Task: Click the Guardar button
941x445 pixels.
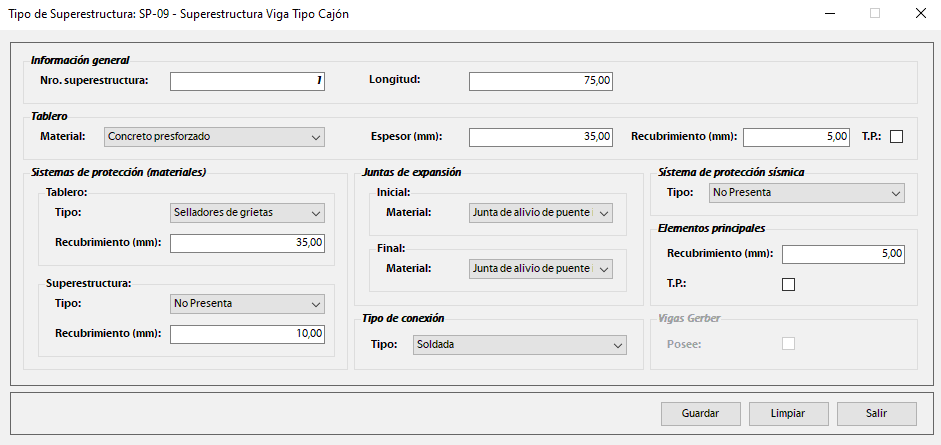Action: coord(701,413)
